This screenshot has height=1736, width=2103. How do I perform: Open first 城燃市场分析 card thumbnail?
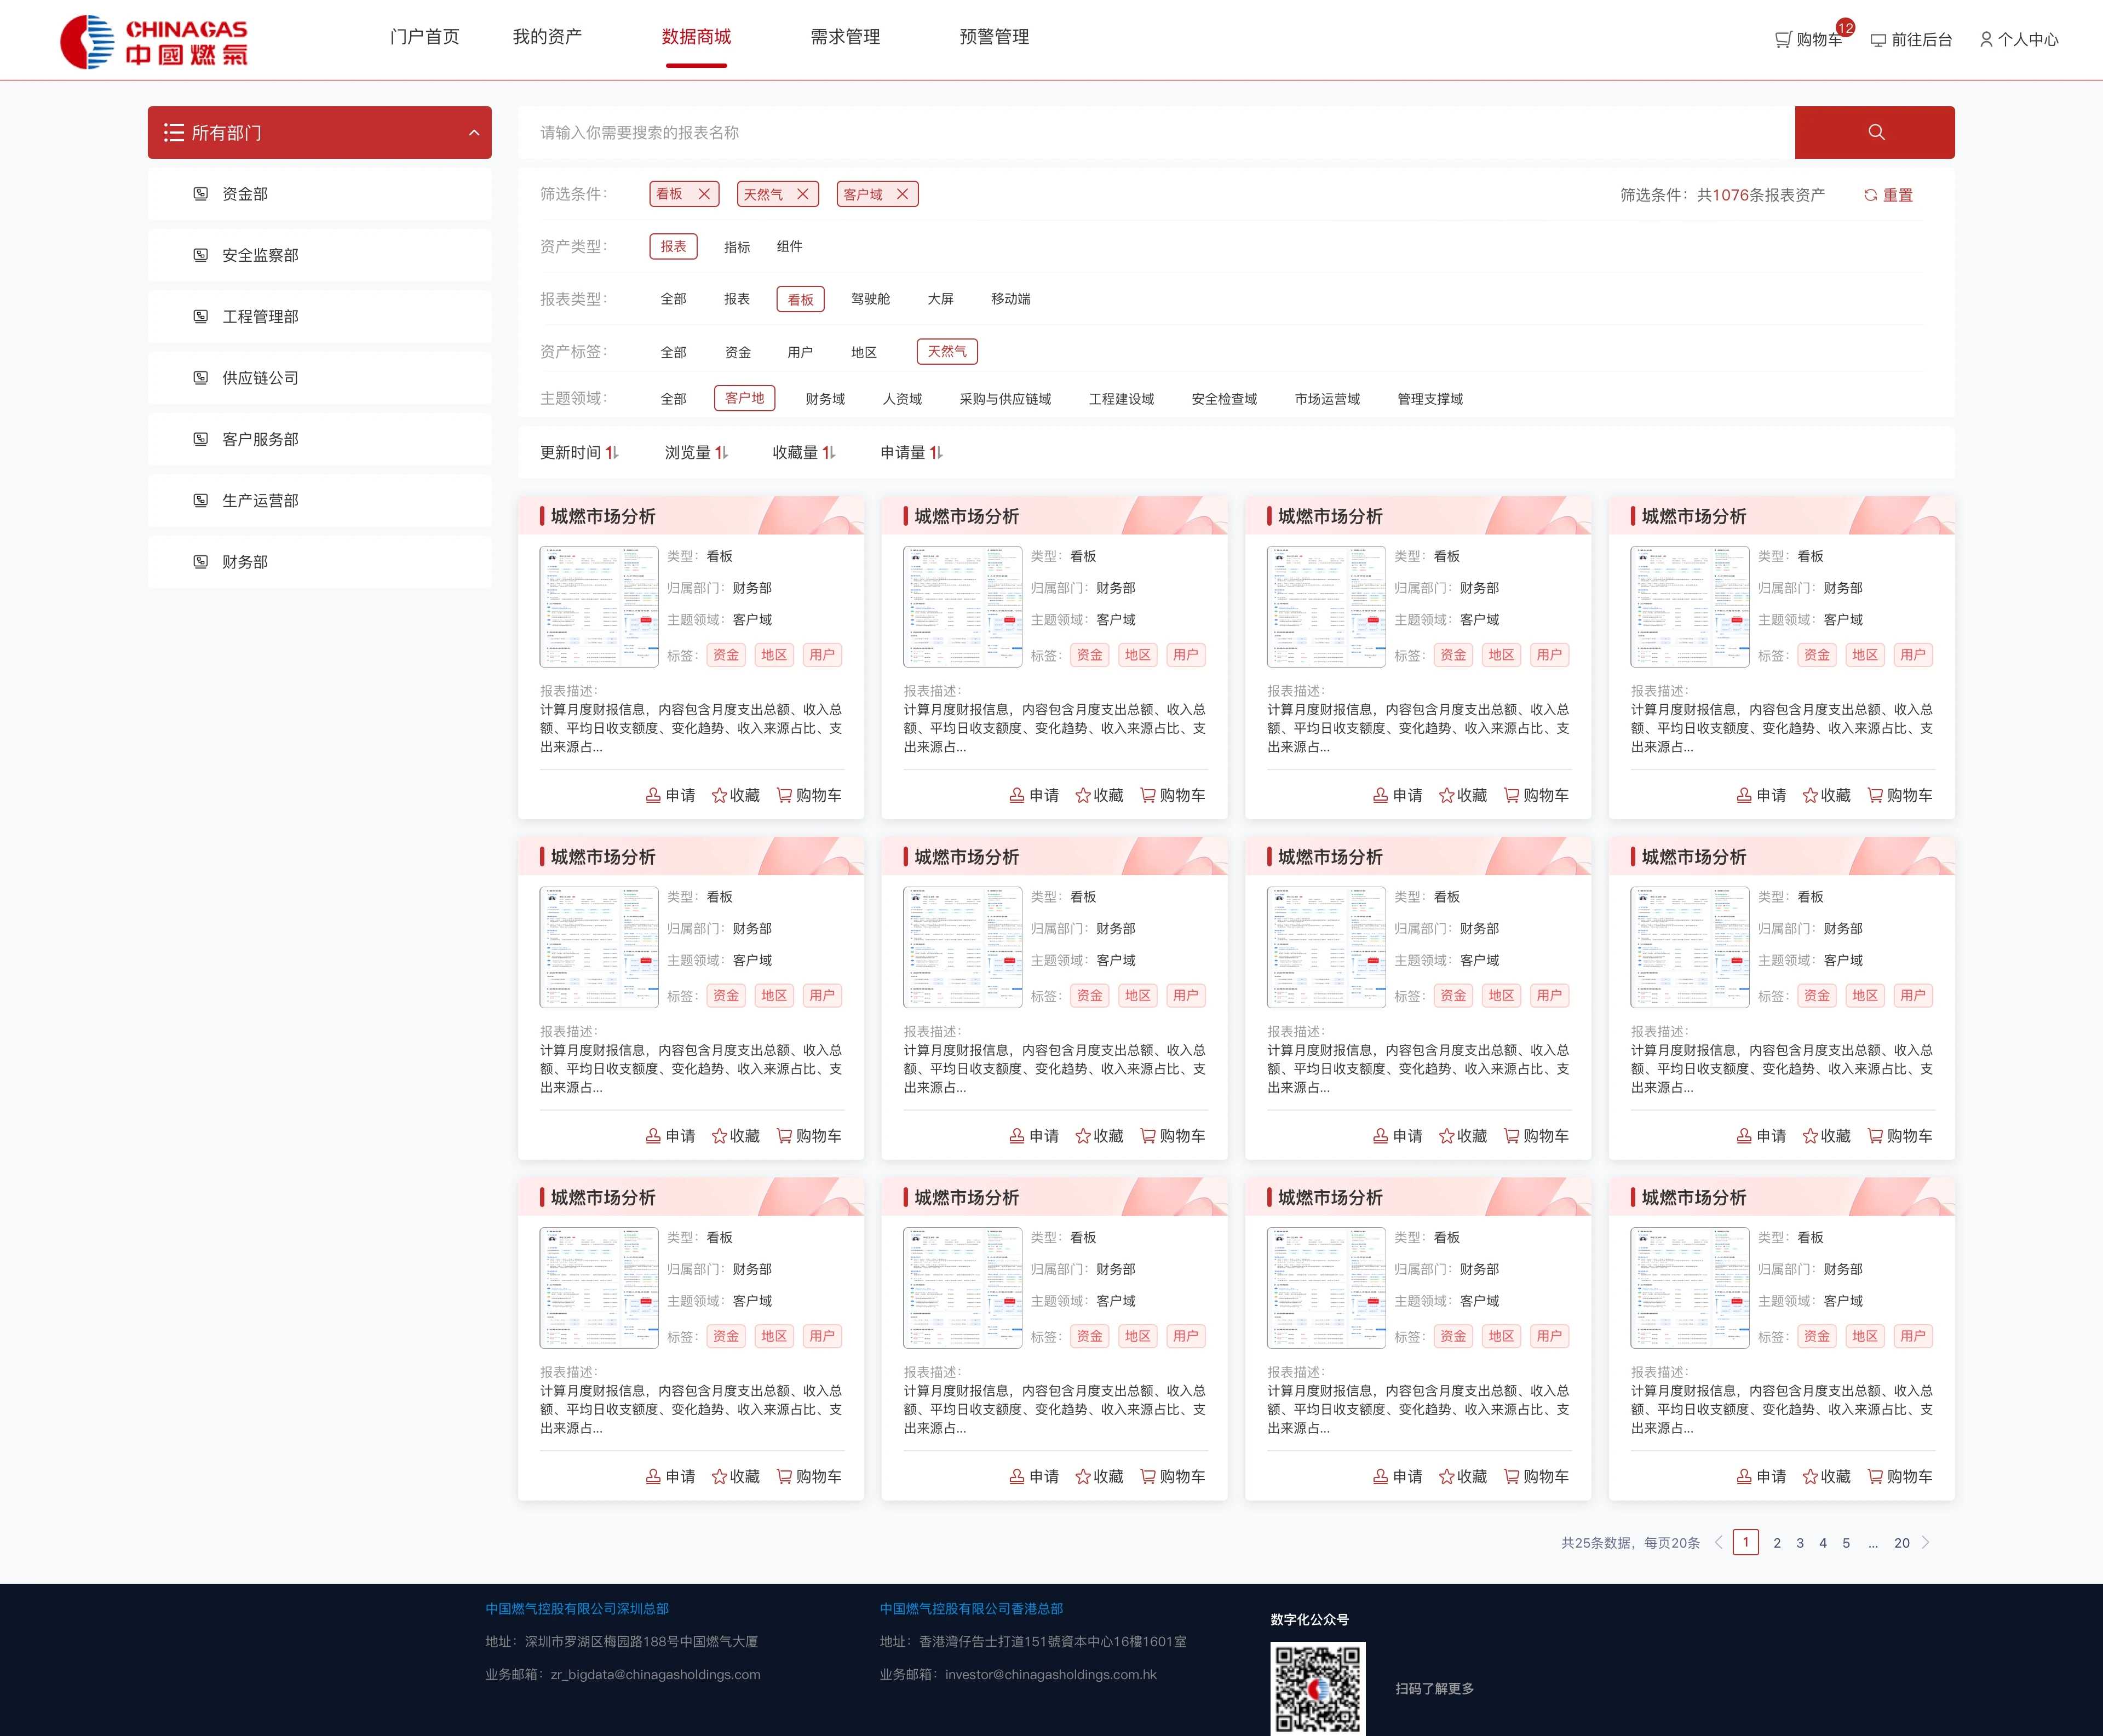pos(599,606)
